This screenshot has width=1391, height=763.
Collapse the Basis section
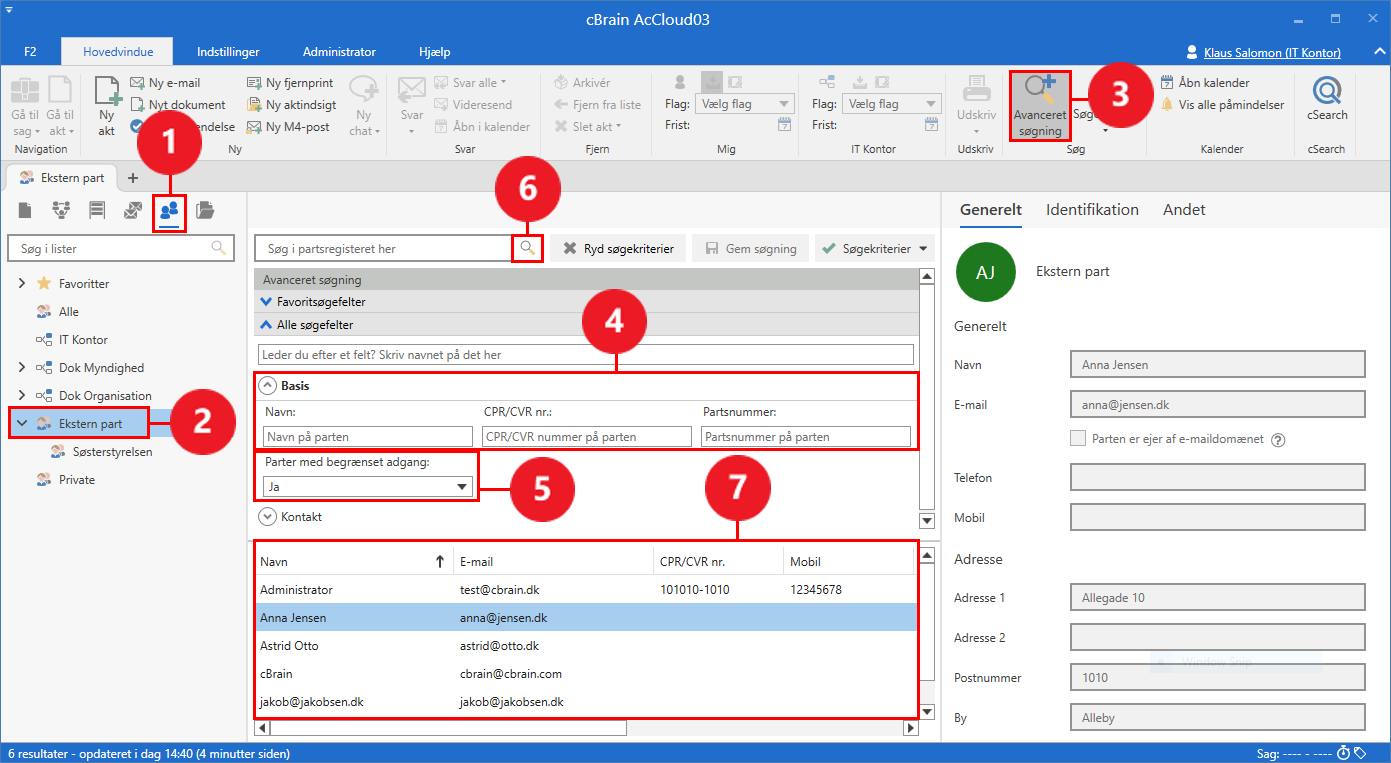(x=268, y=385)
